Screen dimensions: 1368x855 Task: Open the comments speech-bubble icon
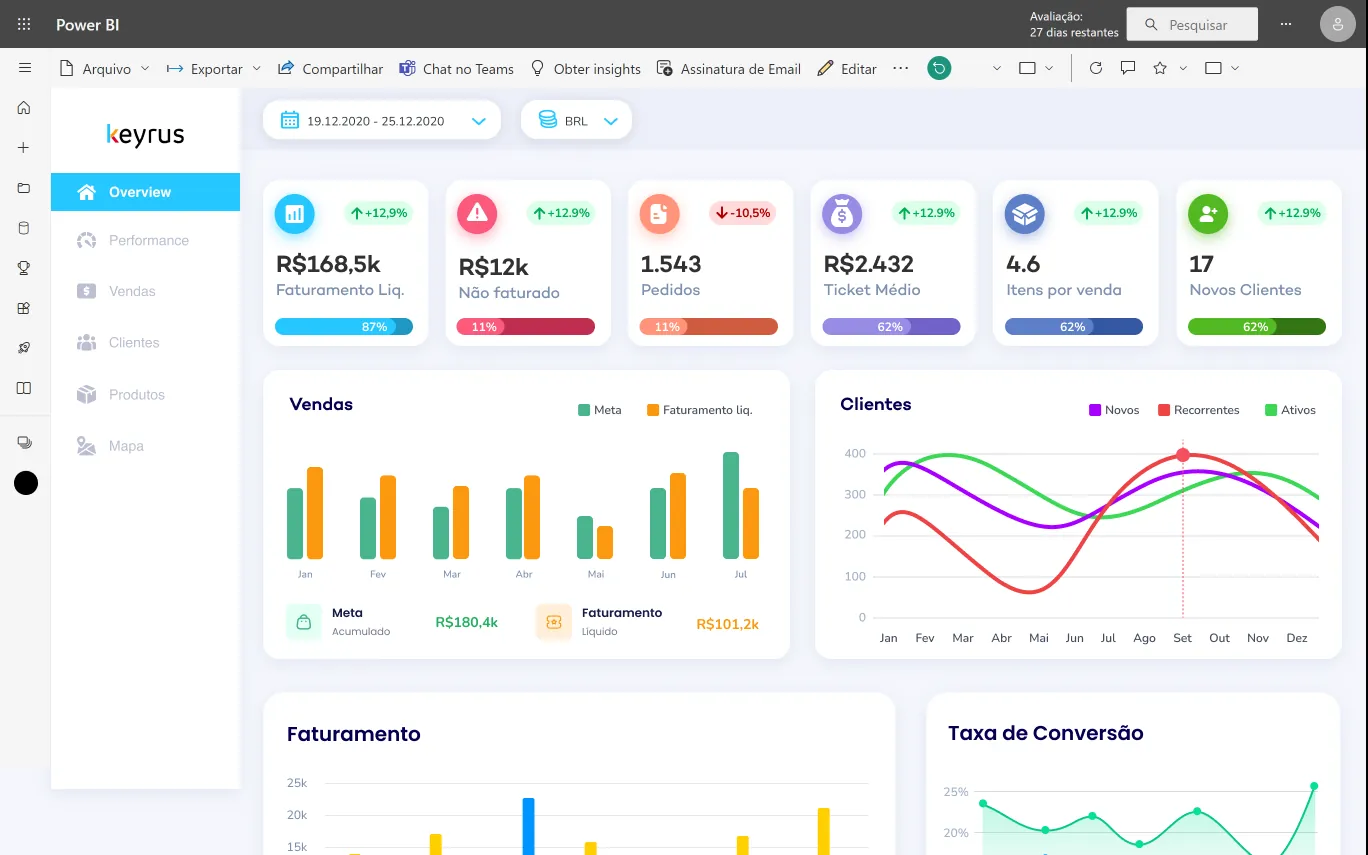click(1128, 68)
